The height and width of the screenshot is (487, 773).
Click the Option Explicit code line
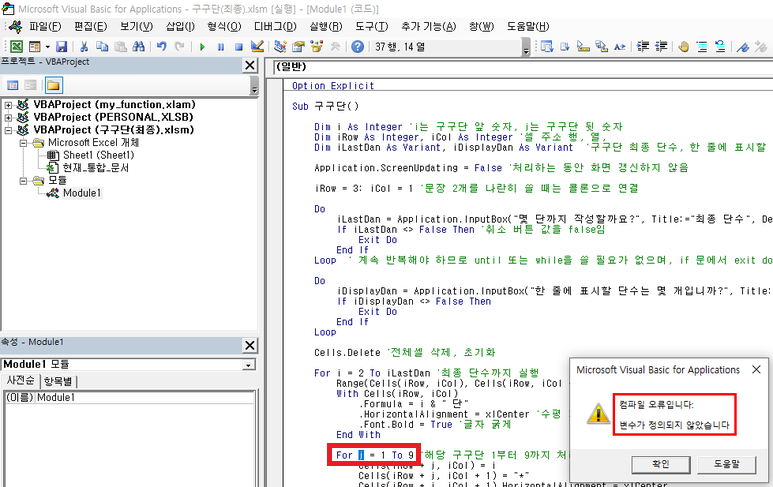333,86
